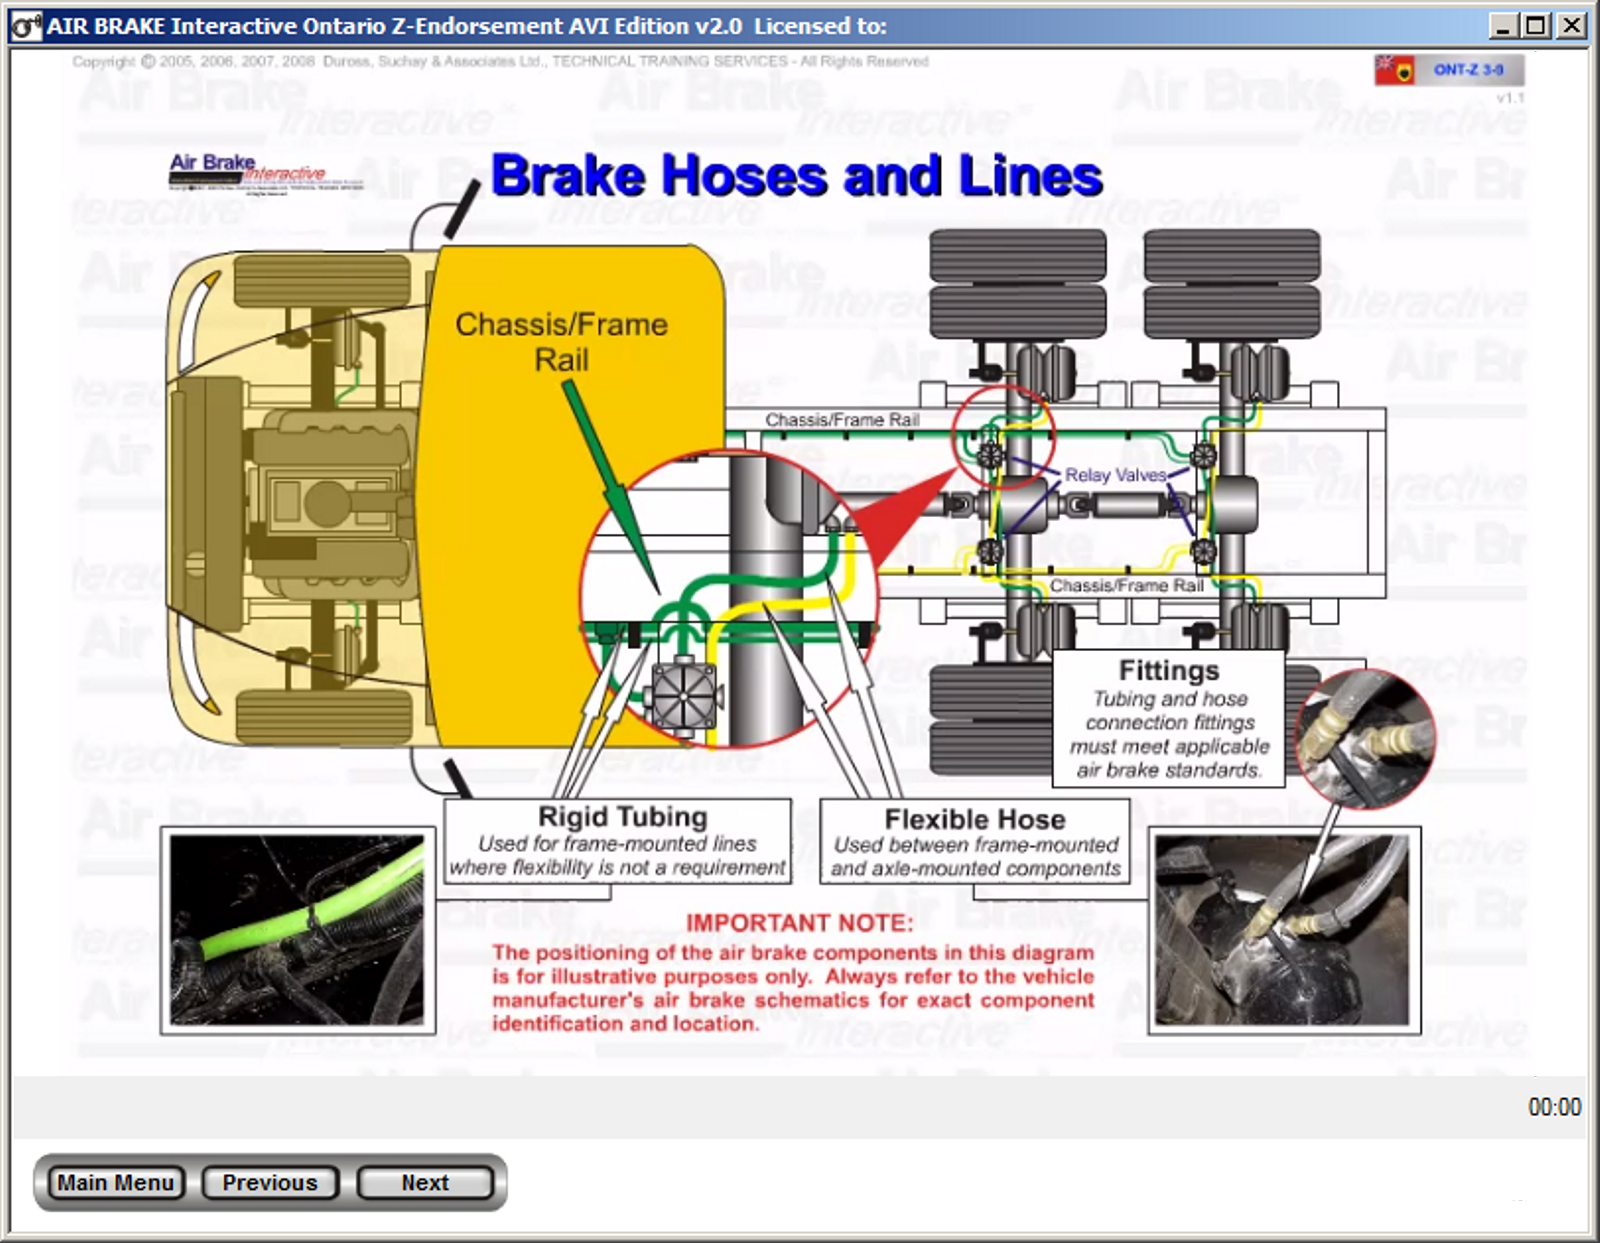Image resolution: width=1600 pixels, height=1243 pixels.
Task: Open the Main Menu
Action: click(115, 1182)
